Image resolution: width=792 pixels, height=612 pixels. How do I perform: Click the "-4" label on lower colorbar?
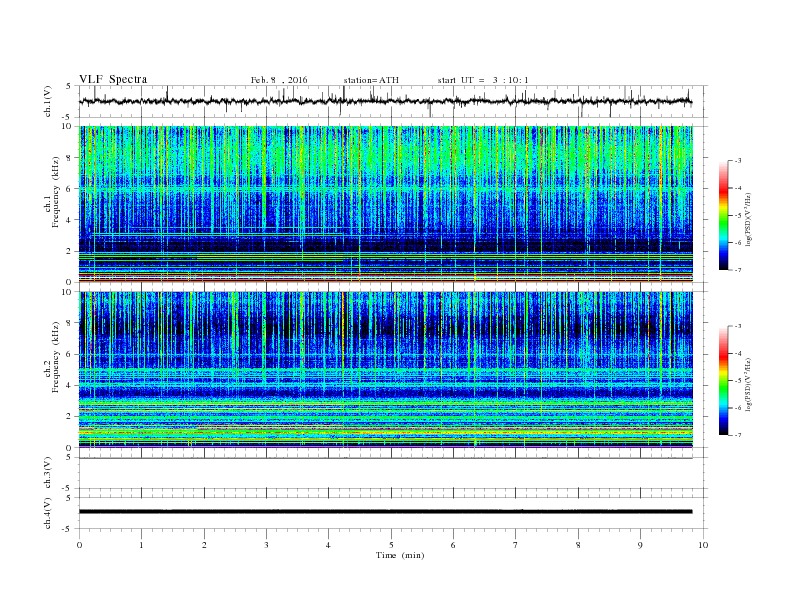738,353
